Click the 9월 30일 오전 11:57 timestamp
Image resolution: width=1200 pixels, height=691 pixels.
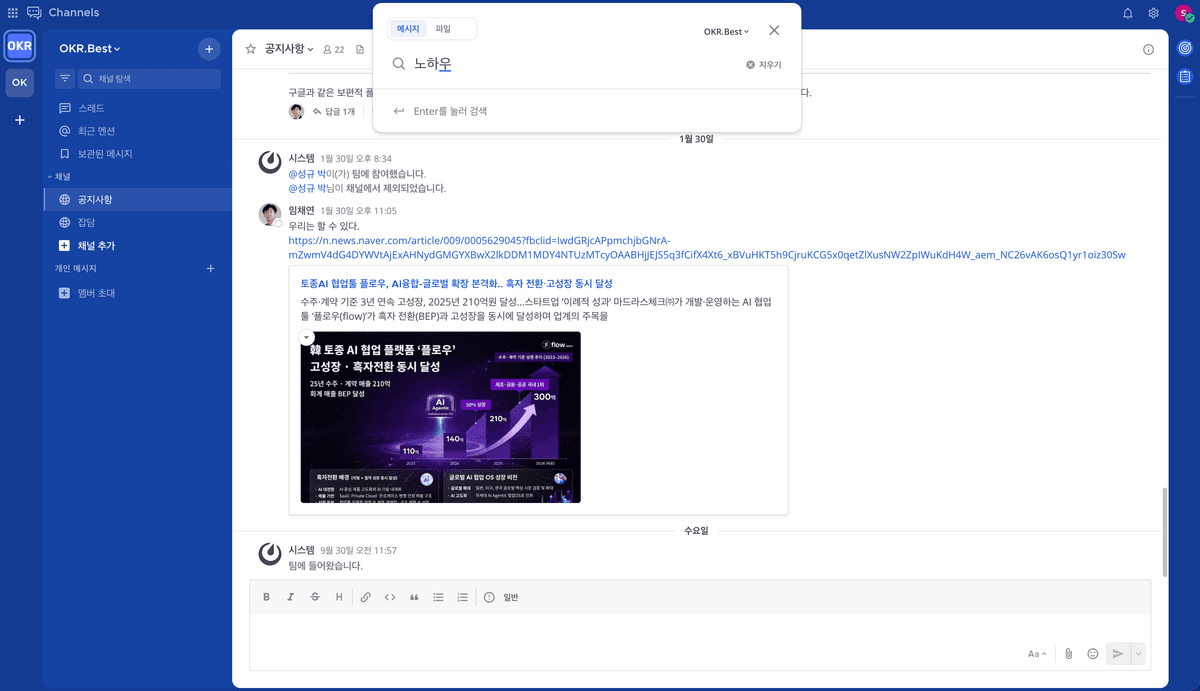click(x=358, y=550)
